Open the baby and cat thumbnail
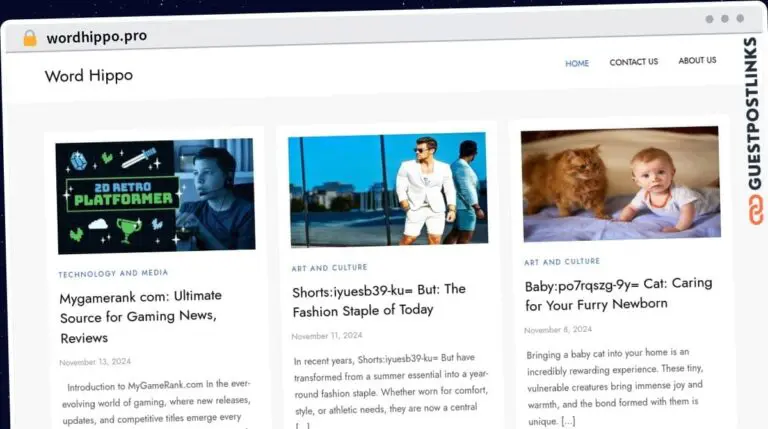 tap(620, 184)
